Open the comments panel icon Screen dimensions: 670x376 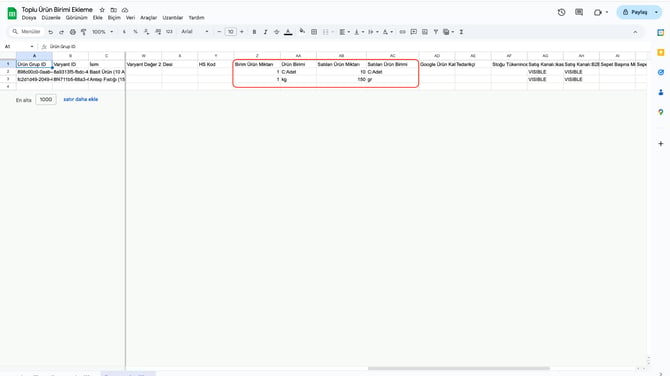[579, 12]
